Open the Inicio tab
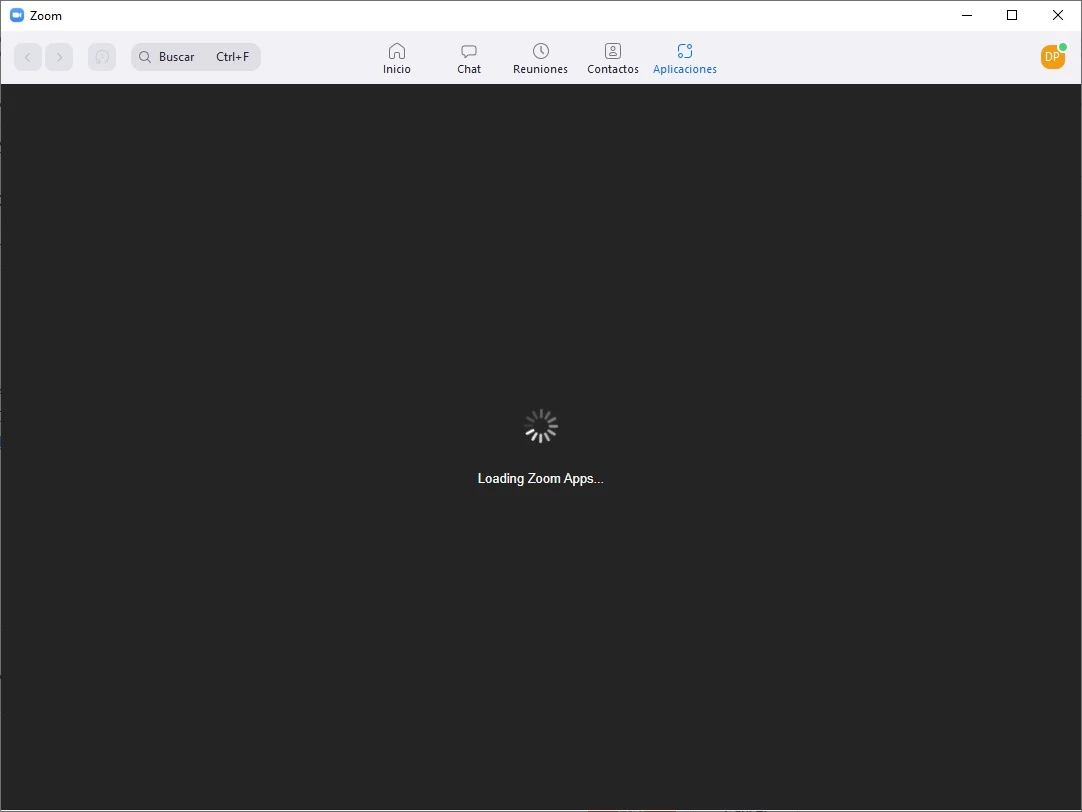The height and width of the screenshot is (812, 1082). click(397, 59)
